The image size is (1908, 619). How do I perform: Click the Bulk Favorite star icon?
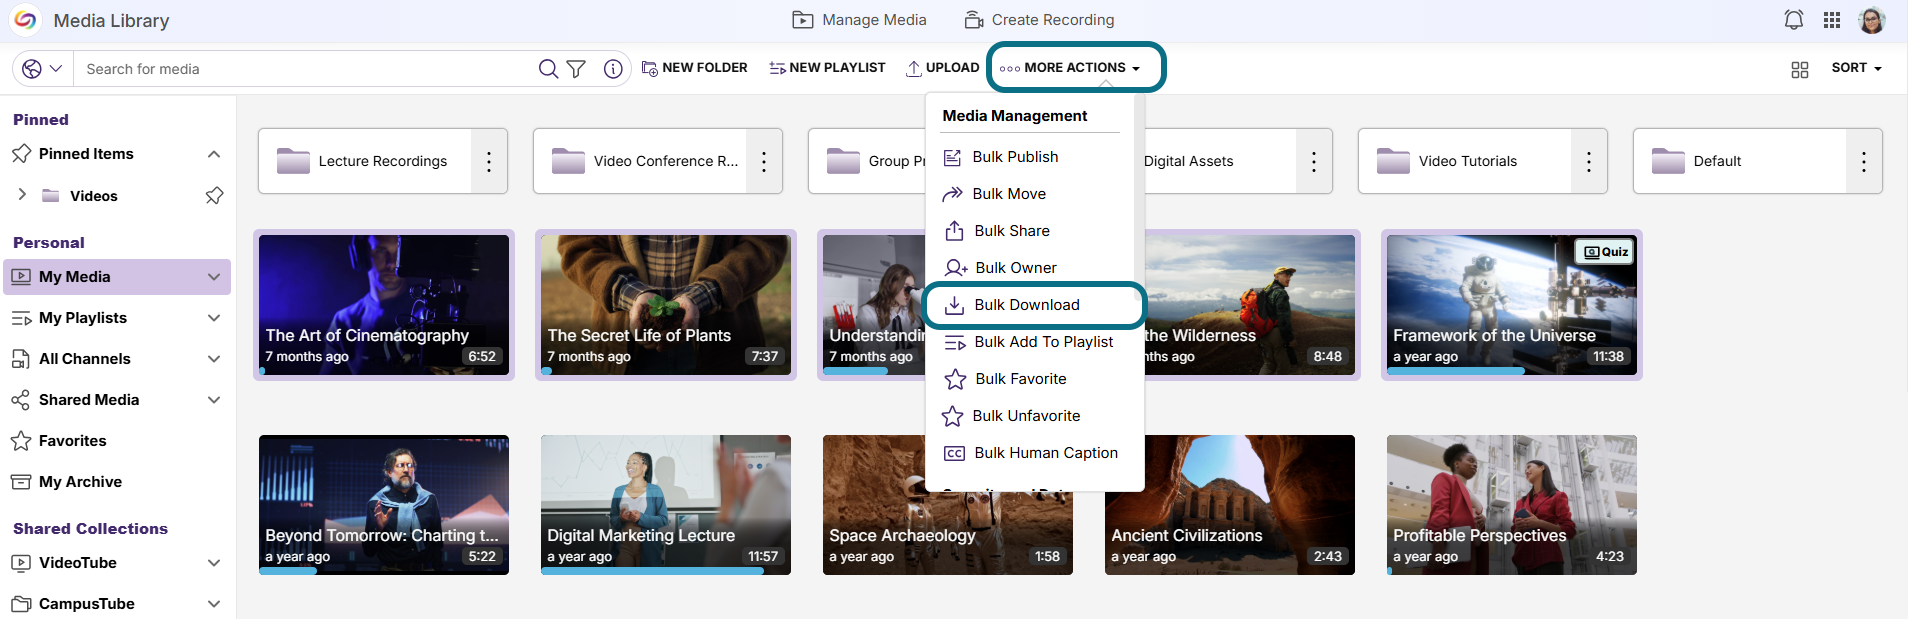(956, 379)
